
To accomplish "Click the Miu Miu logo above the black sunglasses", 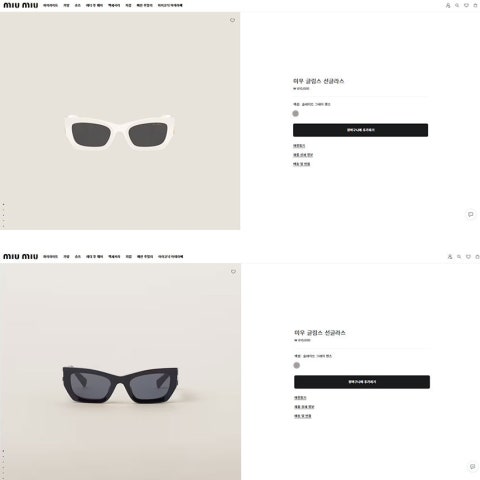I will click(x=21, y=256).
